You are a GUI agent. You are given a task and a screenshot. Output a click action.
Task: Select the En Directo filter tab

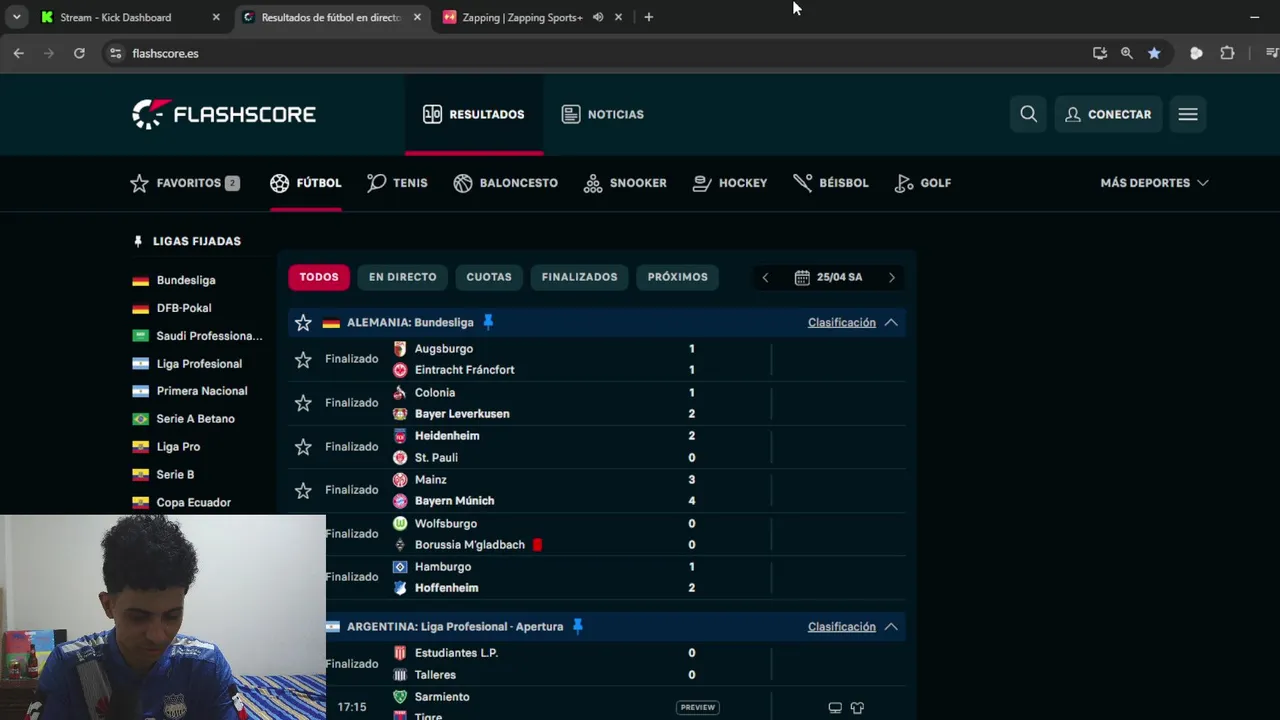pos(402,277)
